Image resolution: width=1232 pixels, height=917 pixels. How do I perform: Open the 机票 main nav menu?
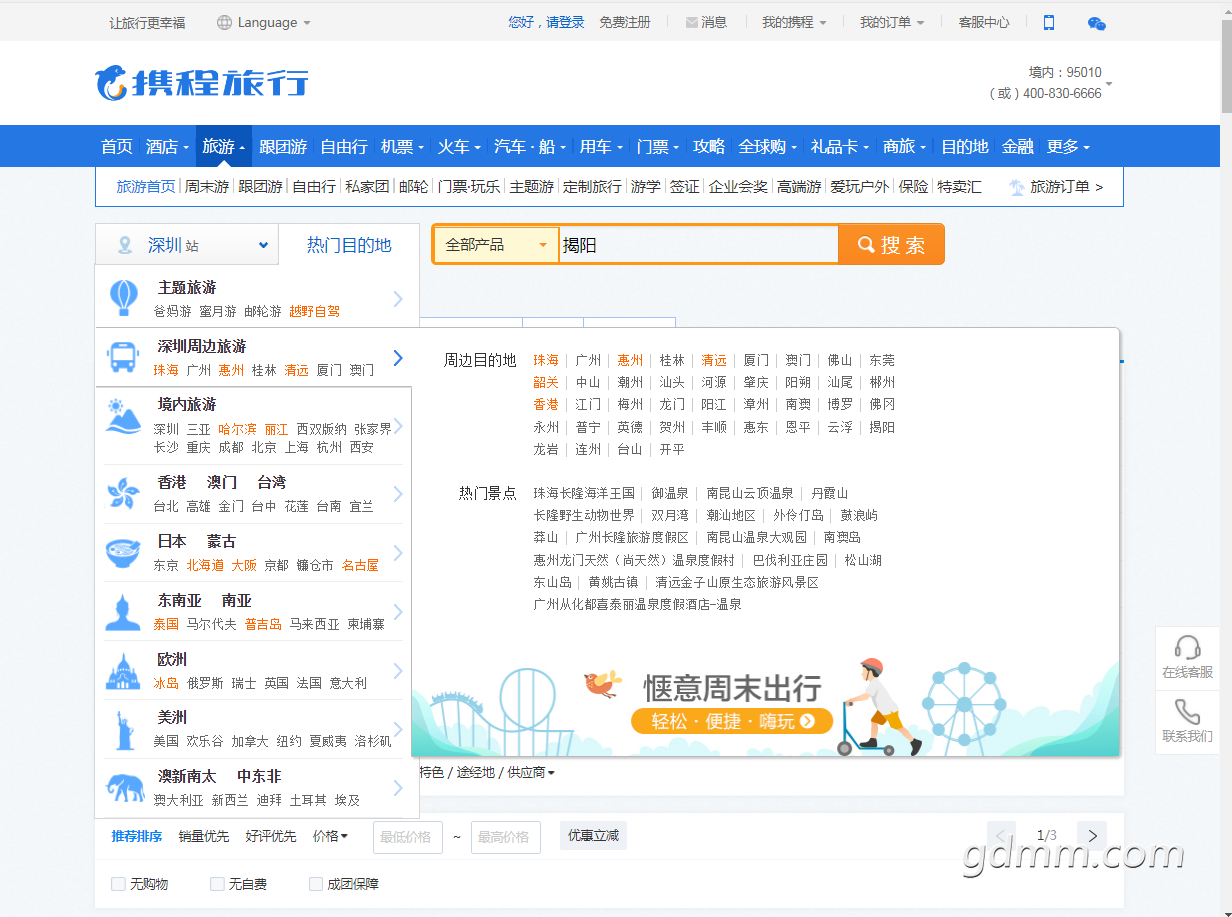click(x=402, y=146)
